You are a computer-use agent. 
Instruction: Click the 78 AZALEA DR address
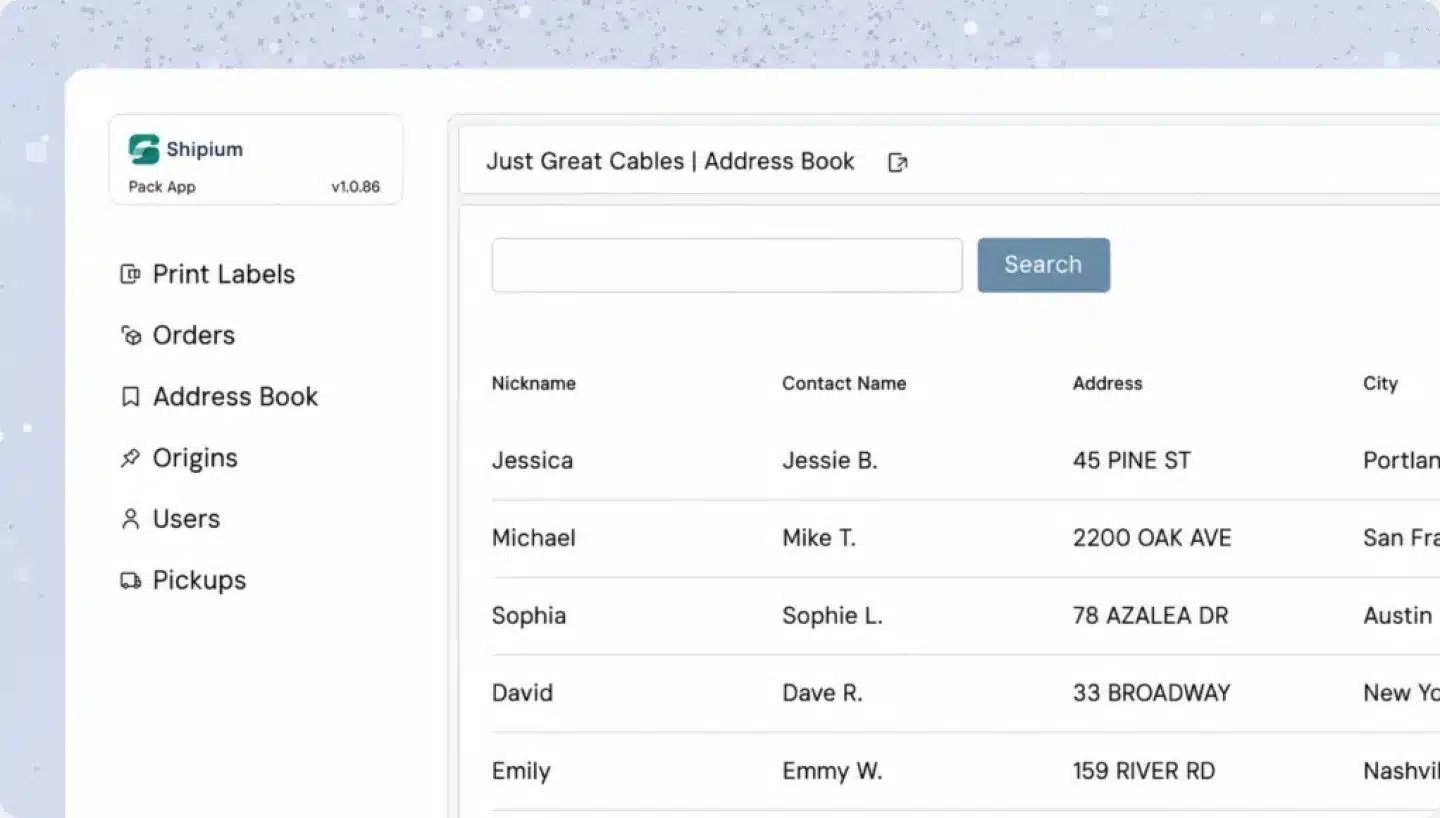pos(1150,615)
